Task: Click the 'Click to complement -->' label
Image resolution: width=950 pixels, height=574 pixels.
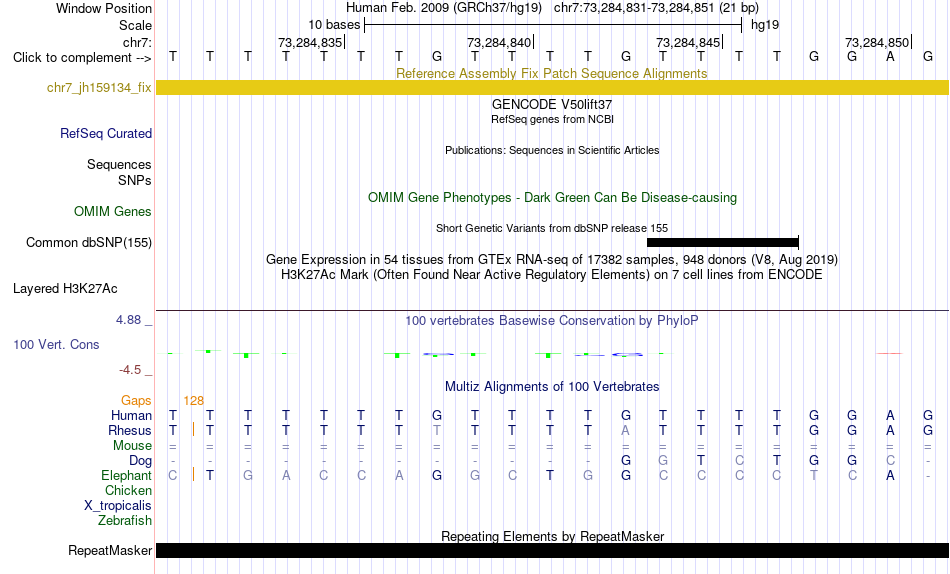Action: pyautogui.click(x=82, y=58)
